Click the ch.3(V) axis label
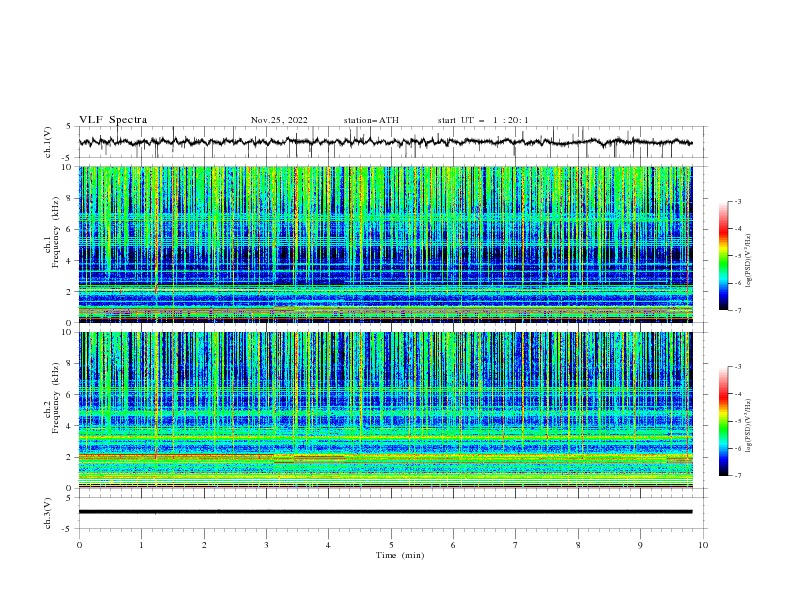 pyautogui.click(x=48, y=513)
